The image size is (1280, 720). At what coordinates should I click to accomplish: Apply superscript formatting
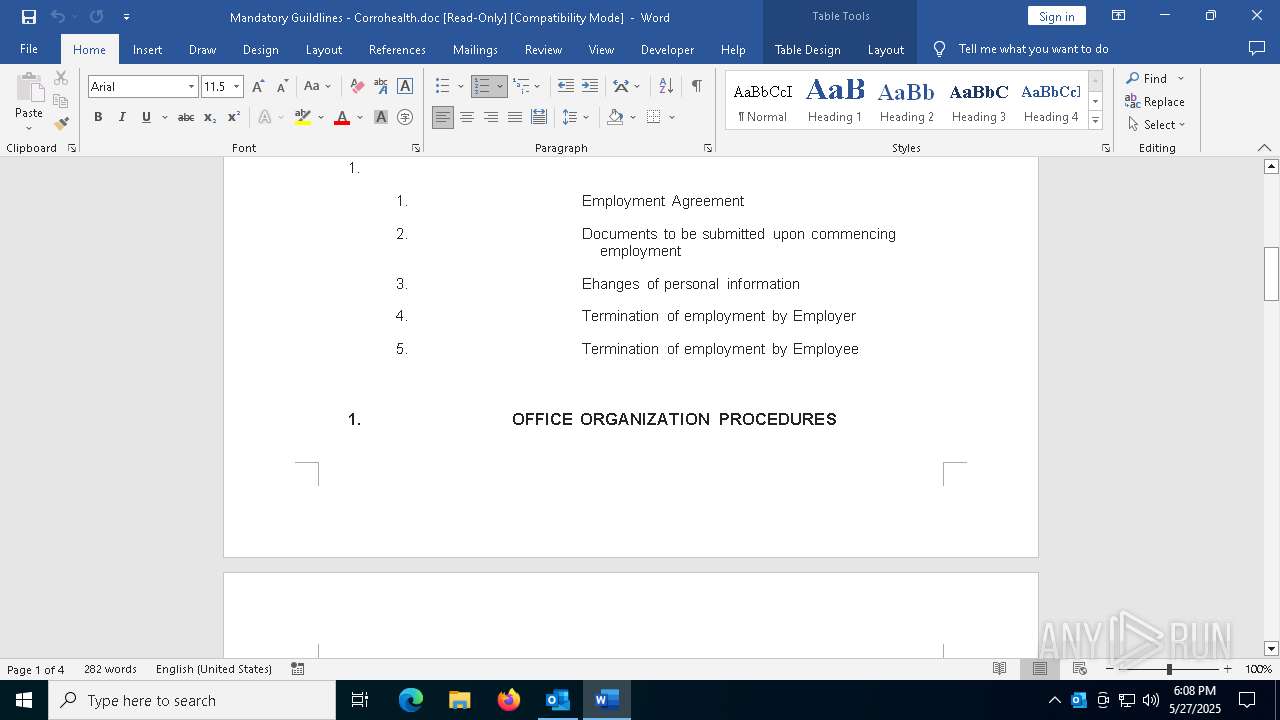coord(234,117)
